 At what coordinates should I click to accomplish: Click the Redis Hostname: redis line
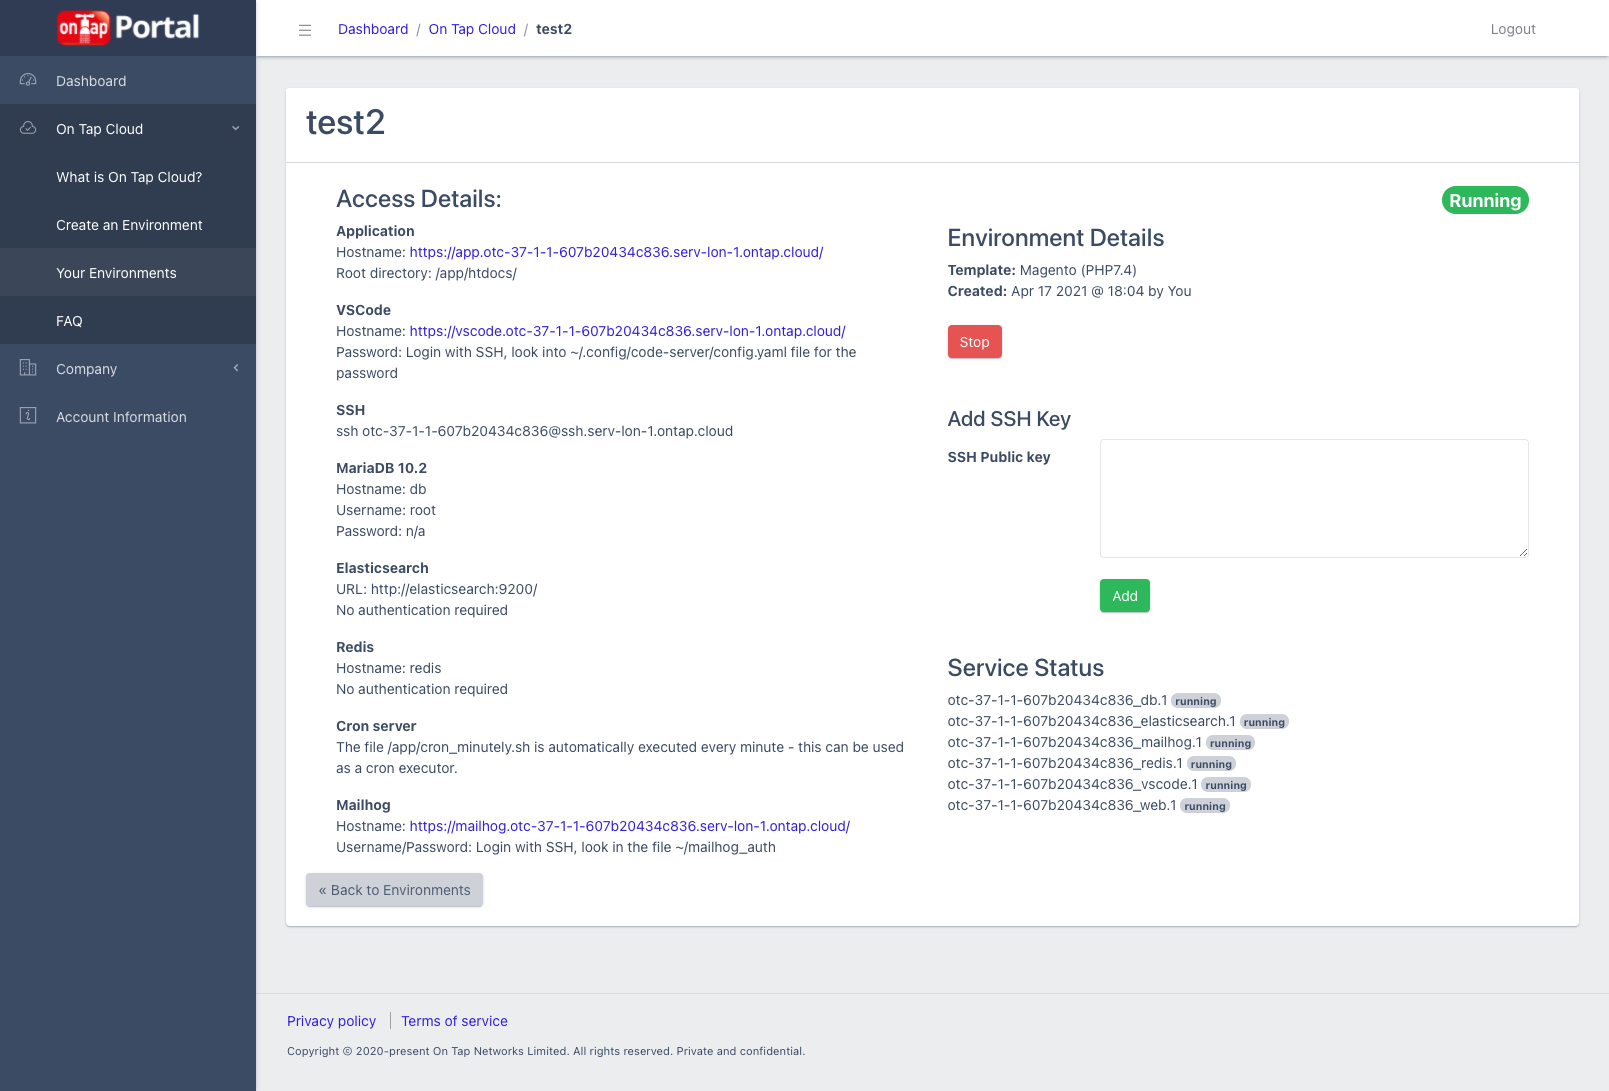tap(389, 668)
